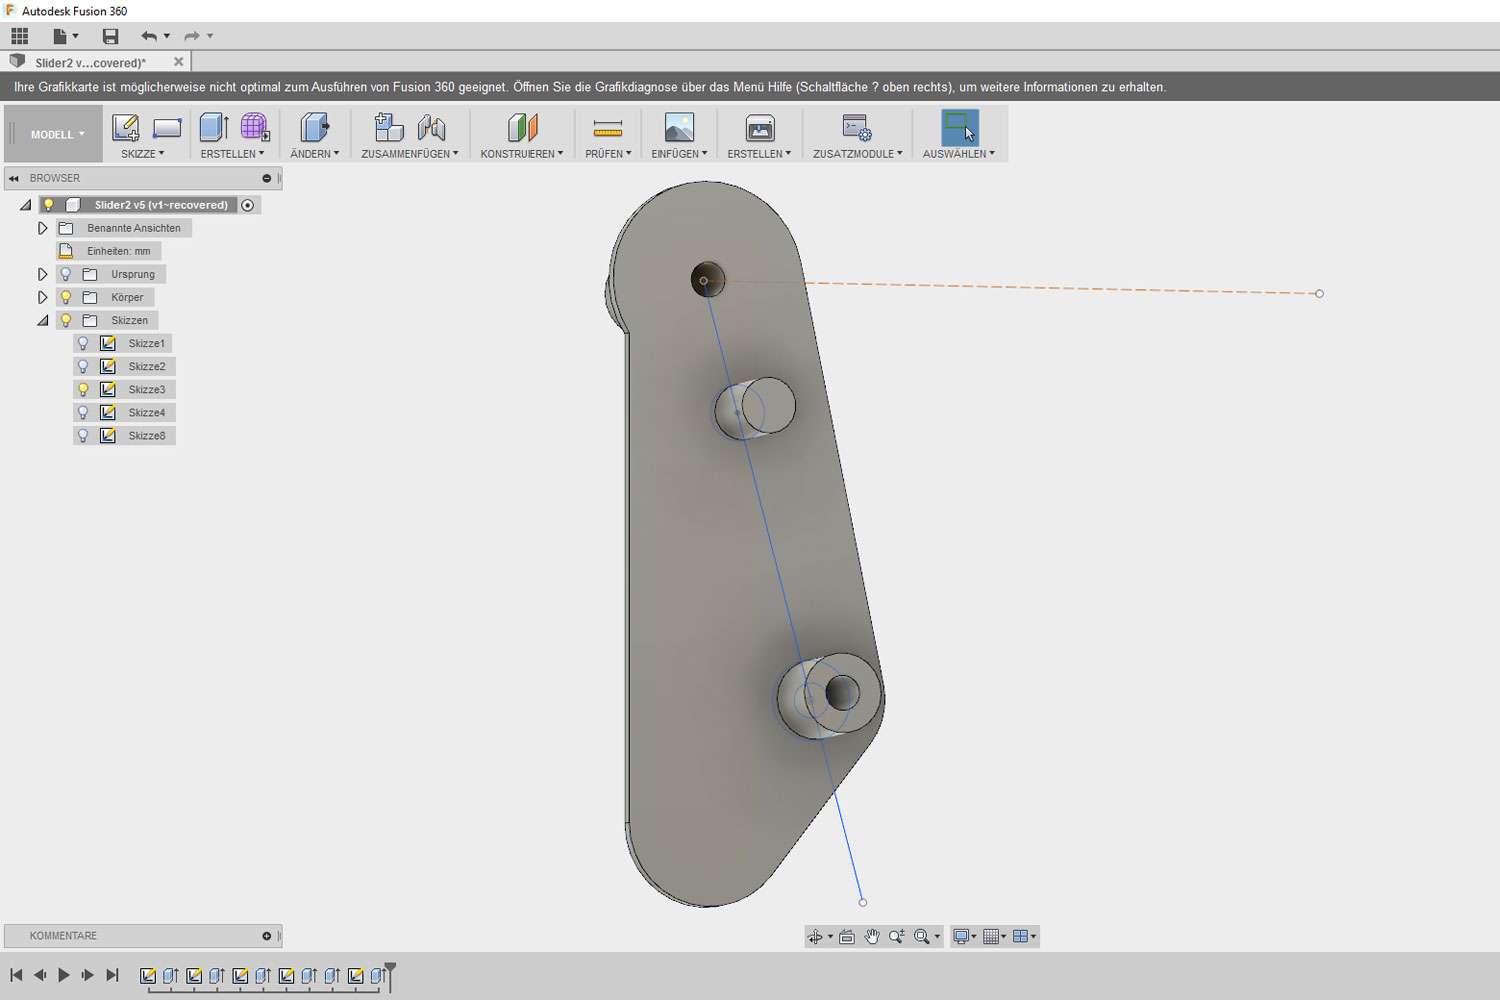
Task: Click the Select tool icon
Action: click(960, 127)
